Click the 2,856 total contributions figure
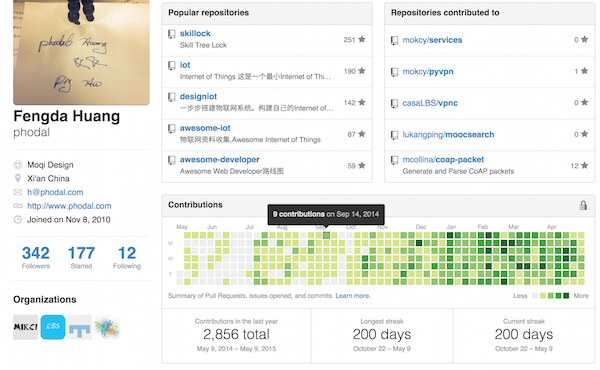 point(236,334)
